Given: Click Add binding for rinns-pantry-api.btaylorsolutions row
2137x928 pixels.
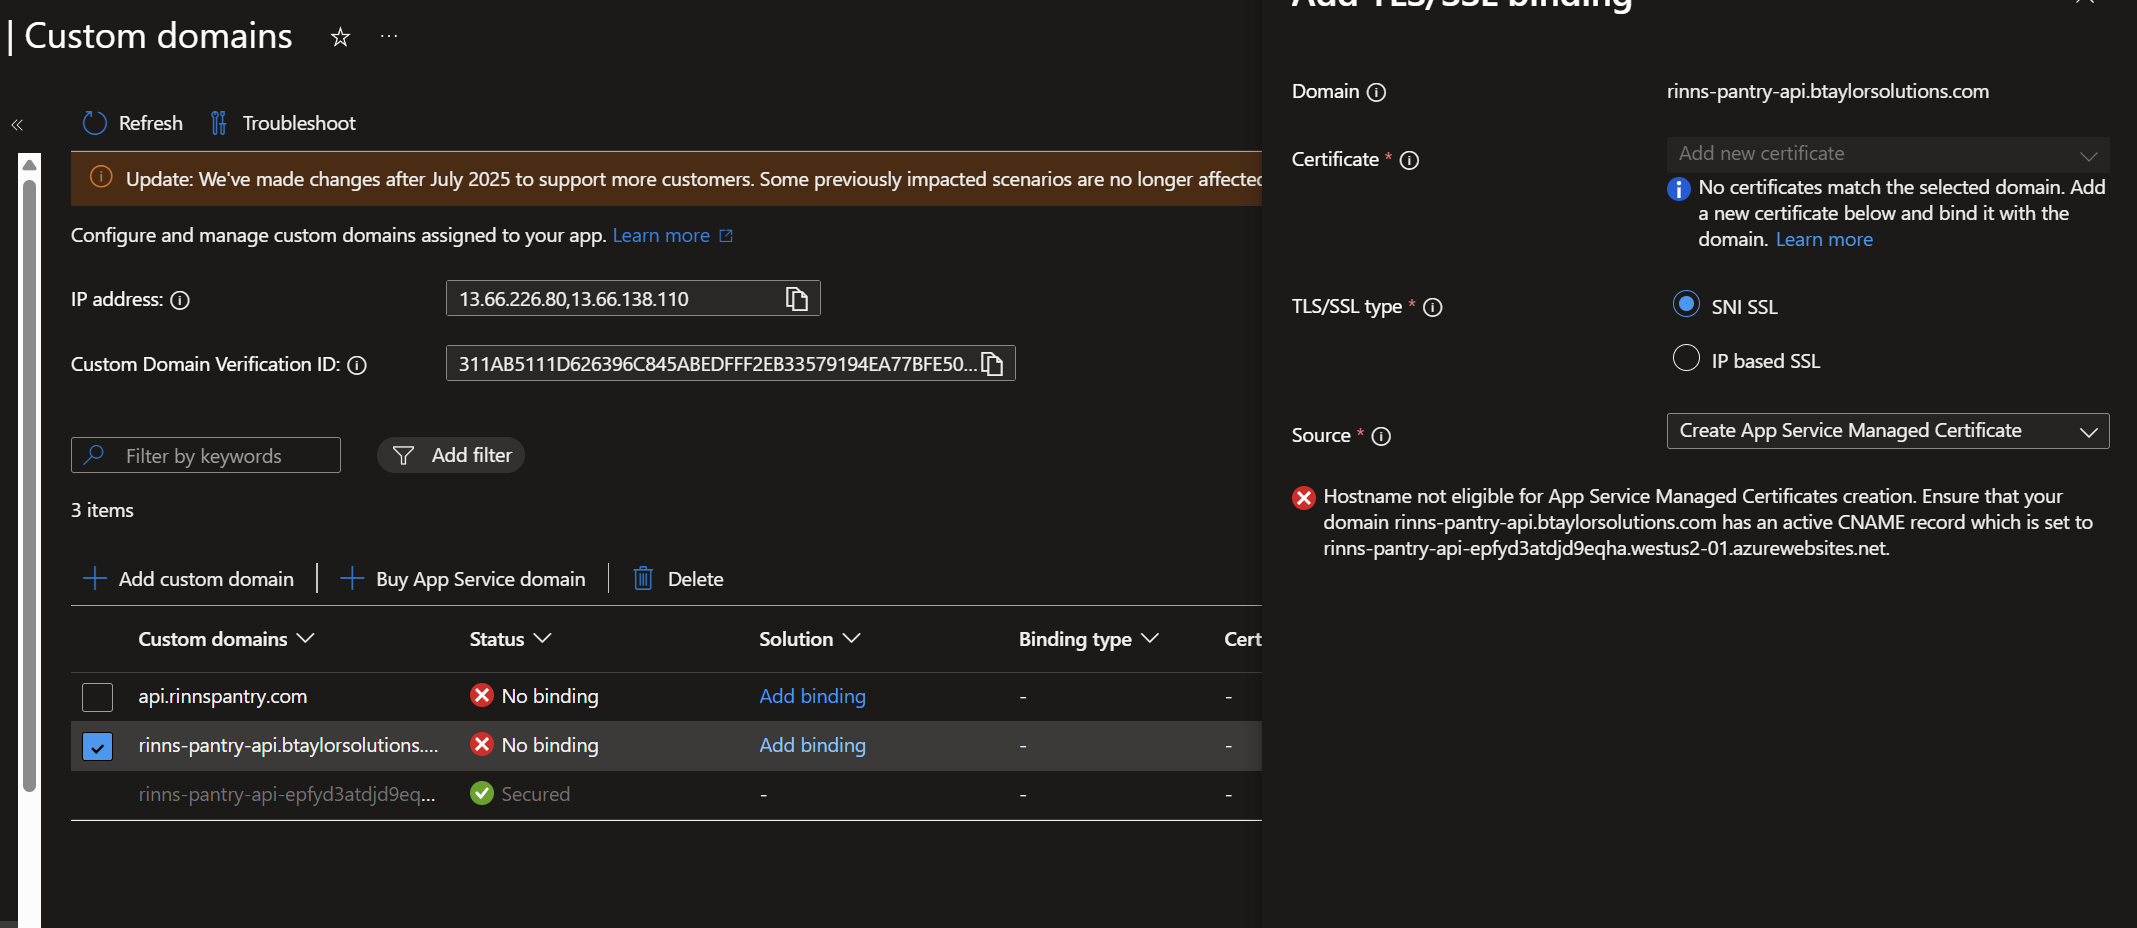Looking at the screenshot, I should pyautogui.click(x=812, y=745).
